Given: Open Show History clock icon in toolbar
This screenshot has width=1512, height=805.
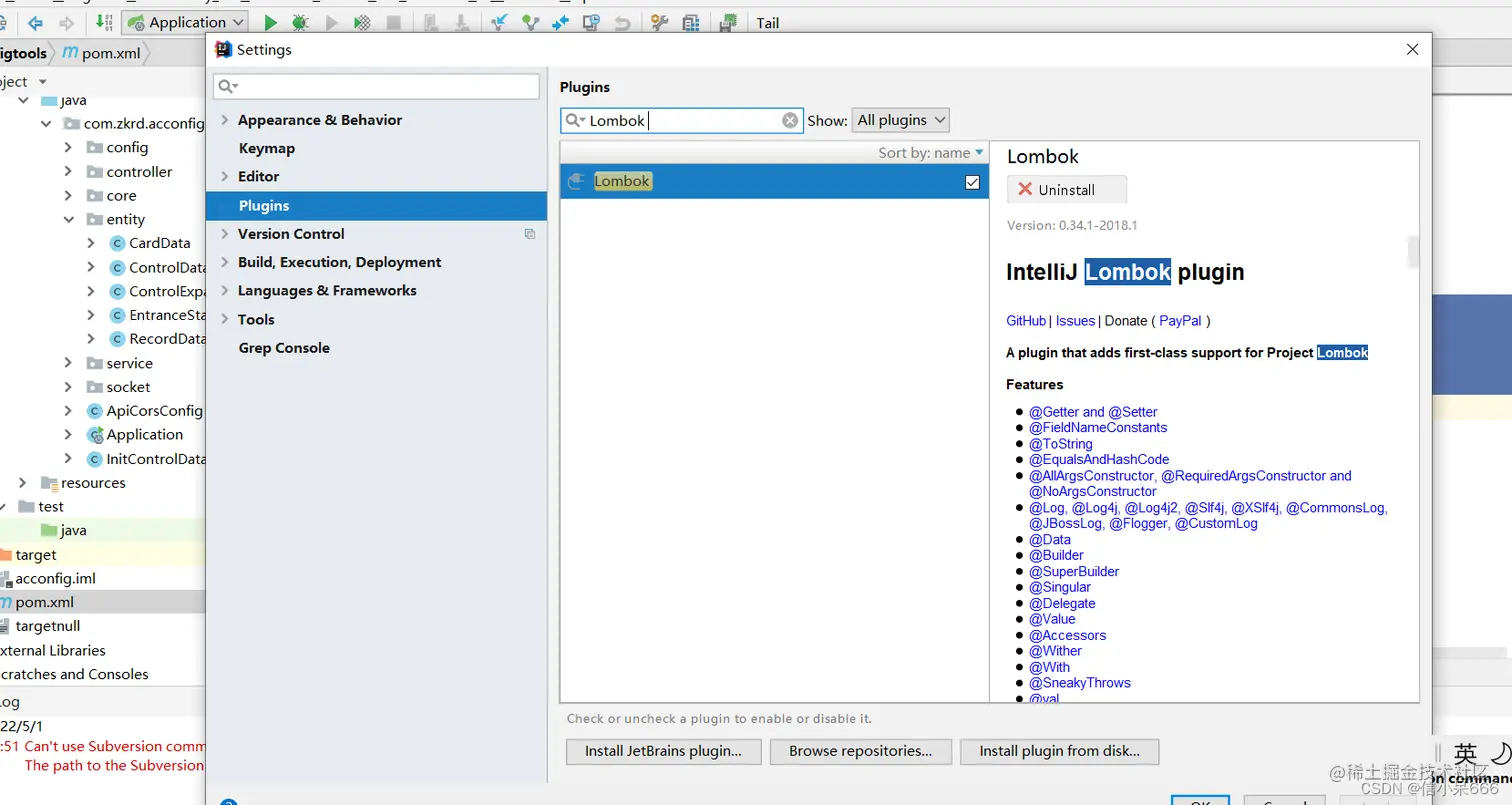Looking at the screenshot, I should (591, 22).
